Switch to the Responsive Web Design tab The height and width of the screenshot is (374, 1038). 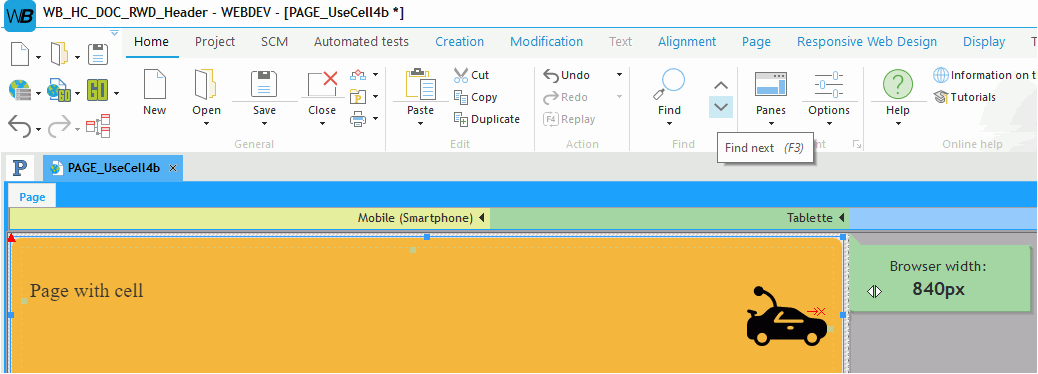867,42
